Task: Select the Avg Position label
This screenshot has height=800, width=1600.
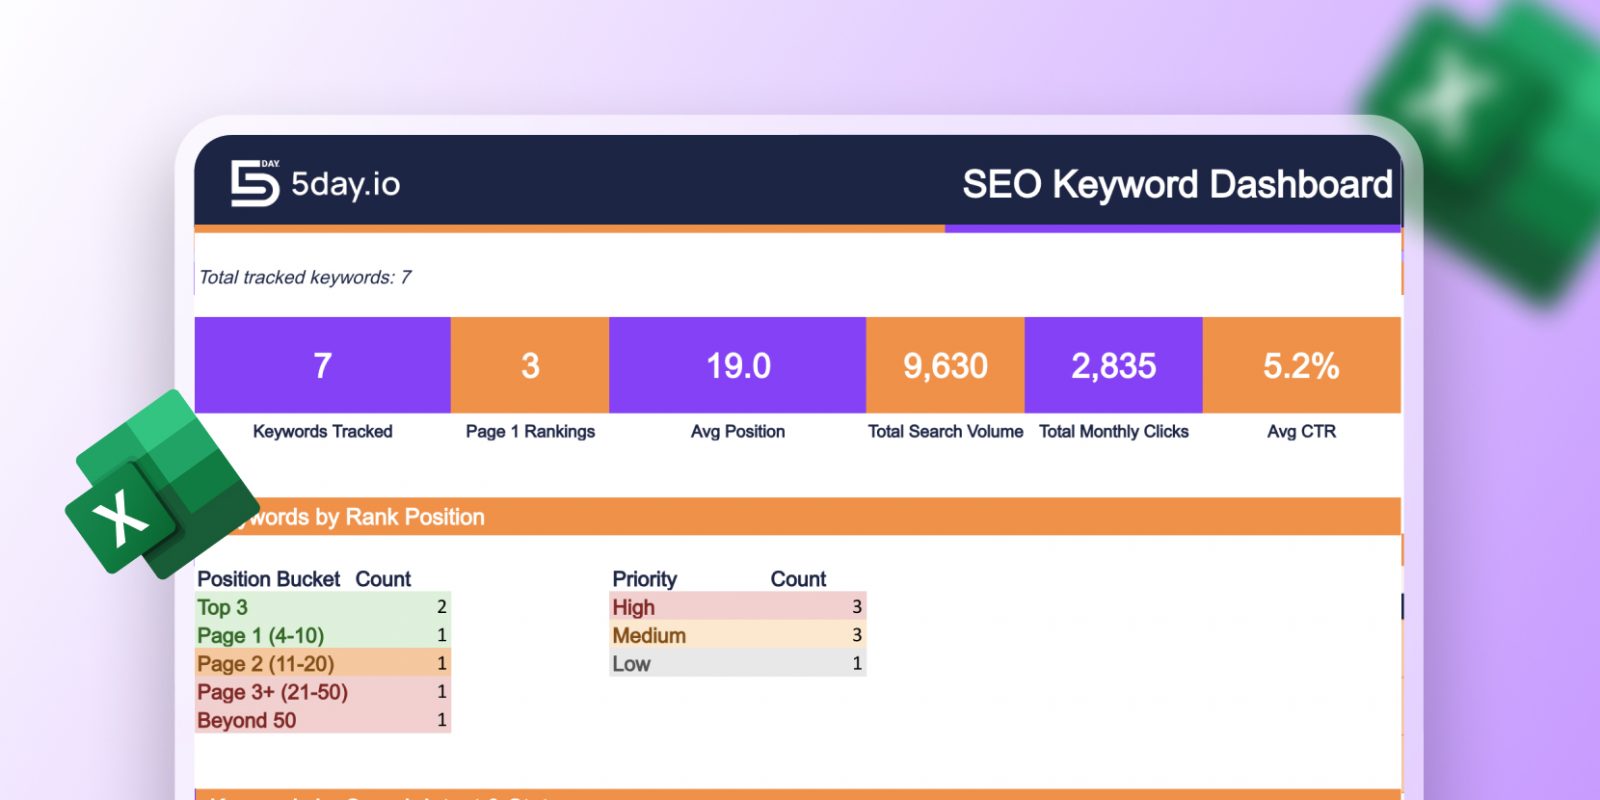Action: pos(738,431)
